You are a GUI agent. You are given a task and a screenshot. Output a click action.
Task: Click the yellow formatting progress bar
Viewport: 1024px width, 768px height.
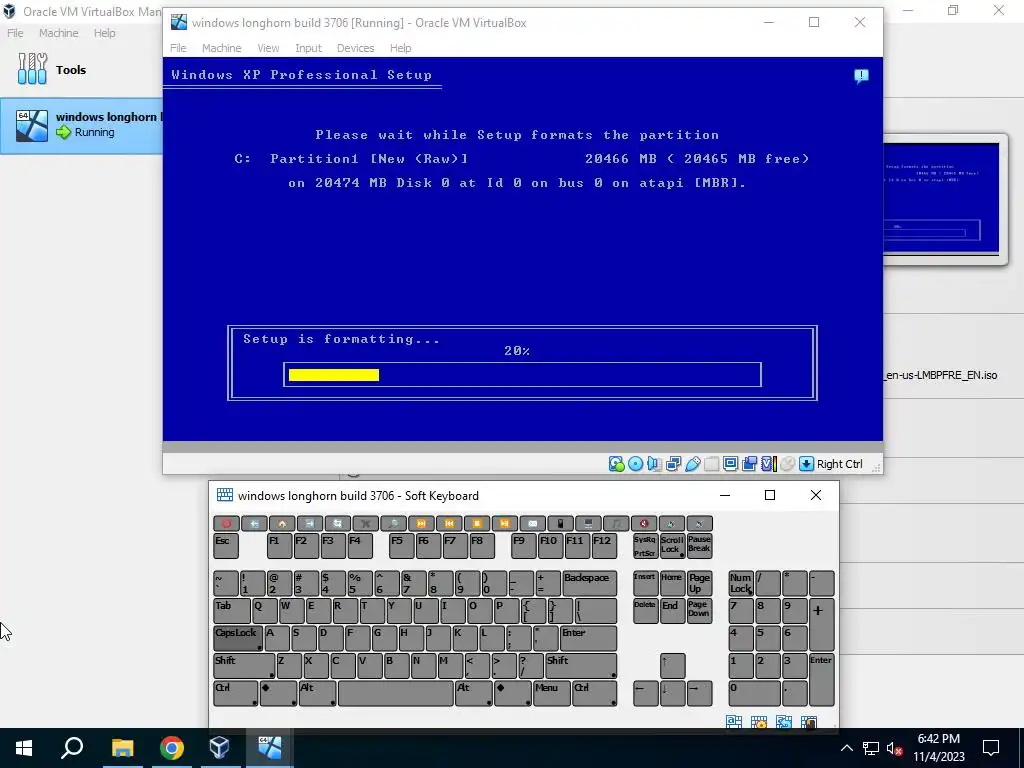click(334, 375)
